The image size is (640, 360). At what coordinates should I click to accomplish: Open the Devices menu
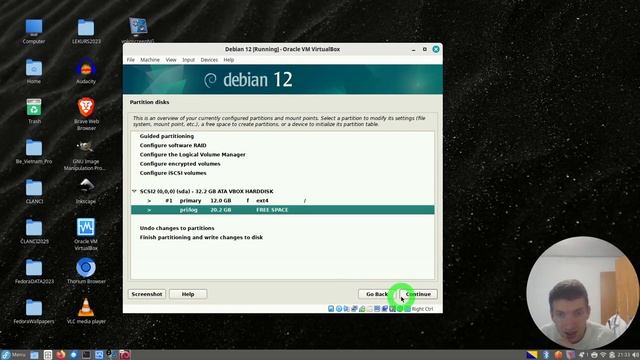[209, 60]
